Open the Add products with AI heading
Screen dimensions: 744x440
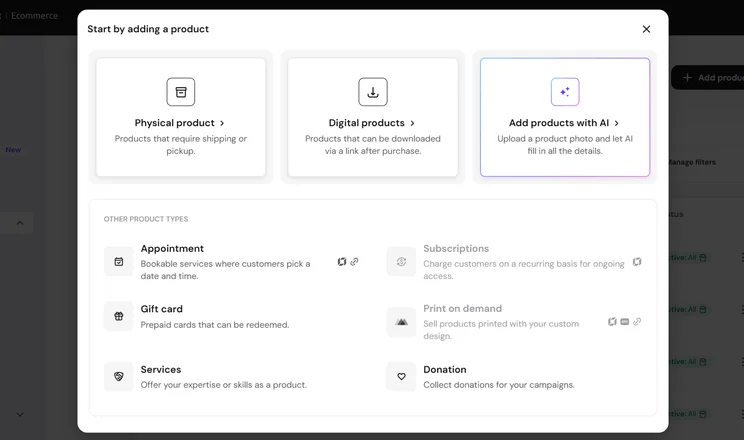tap(559, 123)
